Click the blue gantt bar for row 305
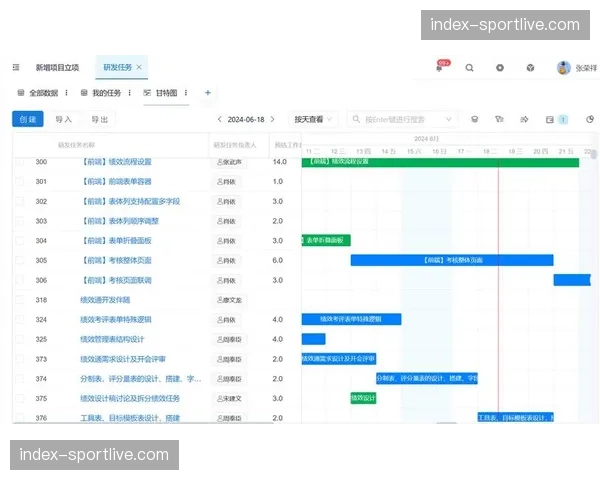The width and height of the screenshot is (600, 480). [452, 260]
